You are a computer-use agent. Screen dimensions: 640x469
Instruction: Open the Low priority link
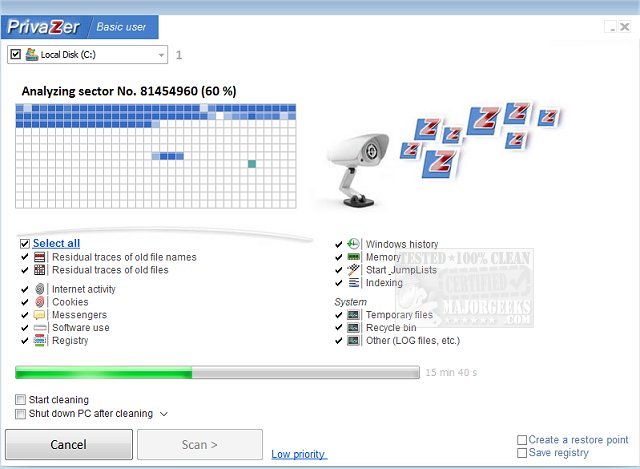click(298, 454)
